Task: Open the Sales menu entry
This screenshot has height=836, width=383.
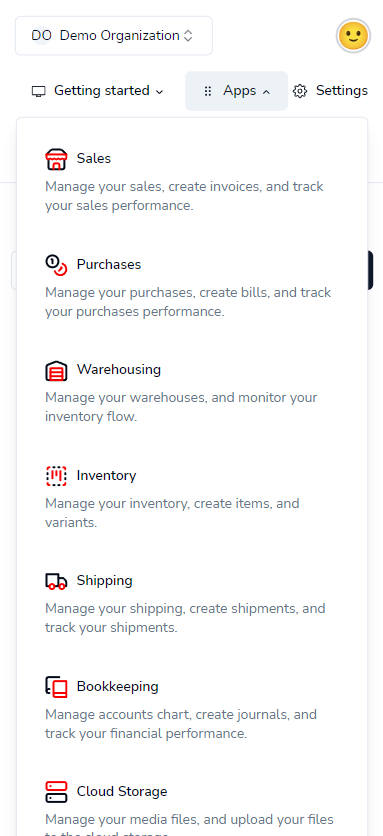Action: 192,181
